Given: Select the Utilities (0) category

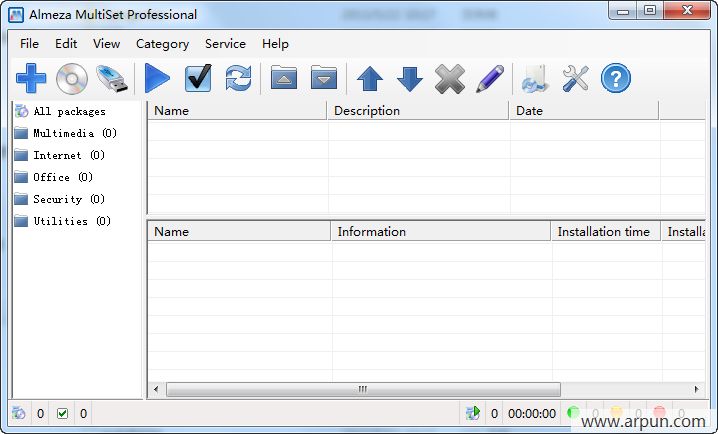Looking at the screenshot, I should 72,221.
